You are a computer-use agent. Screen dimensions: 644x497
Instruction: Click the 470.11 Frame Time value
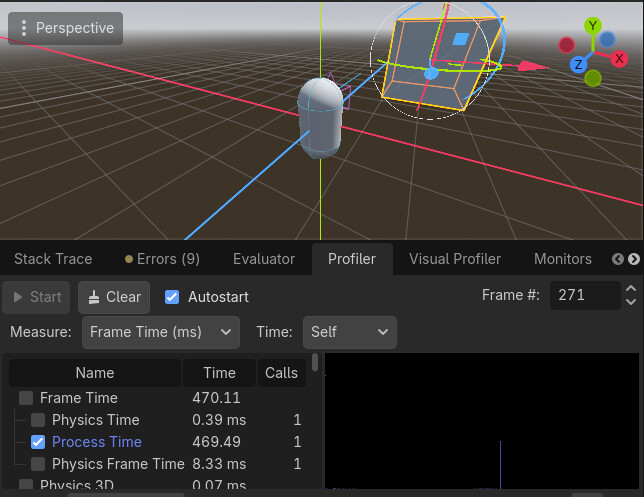(x=216, y=398)
